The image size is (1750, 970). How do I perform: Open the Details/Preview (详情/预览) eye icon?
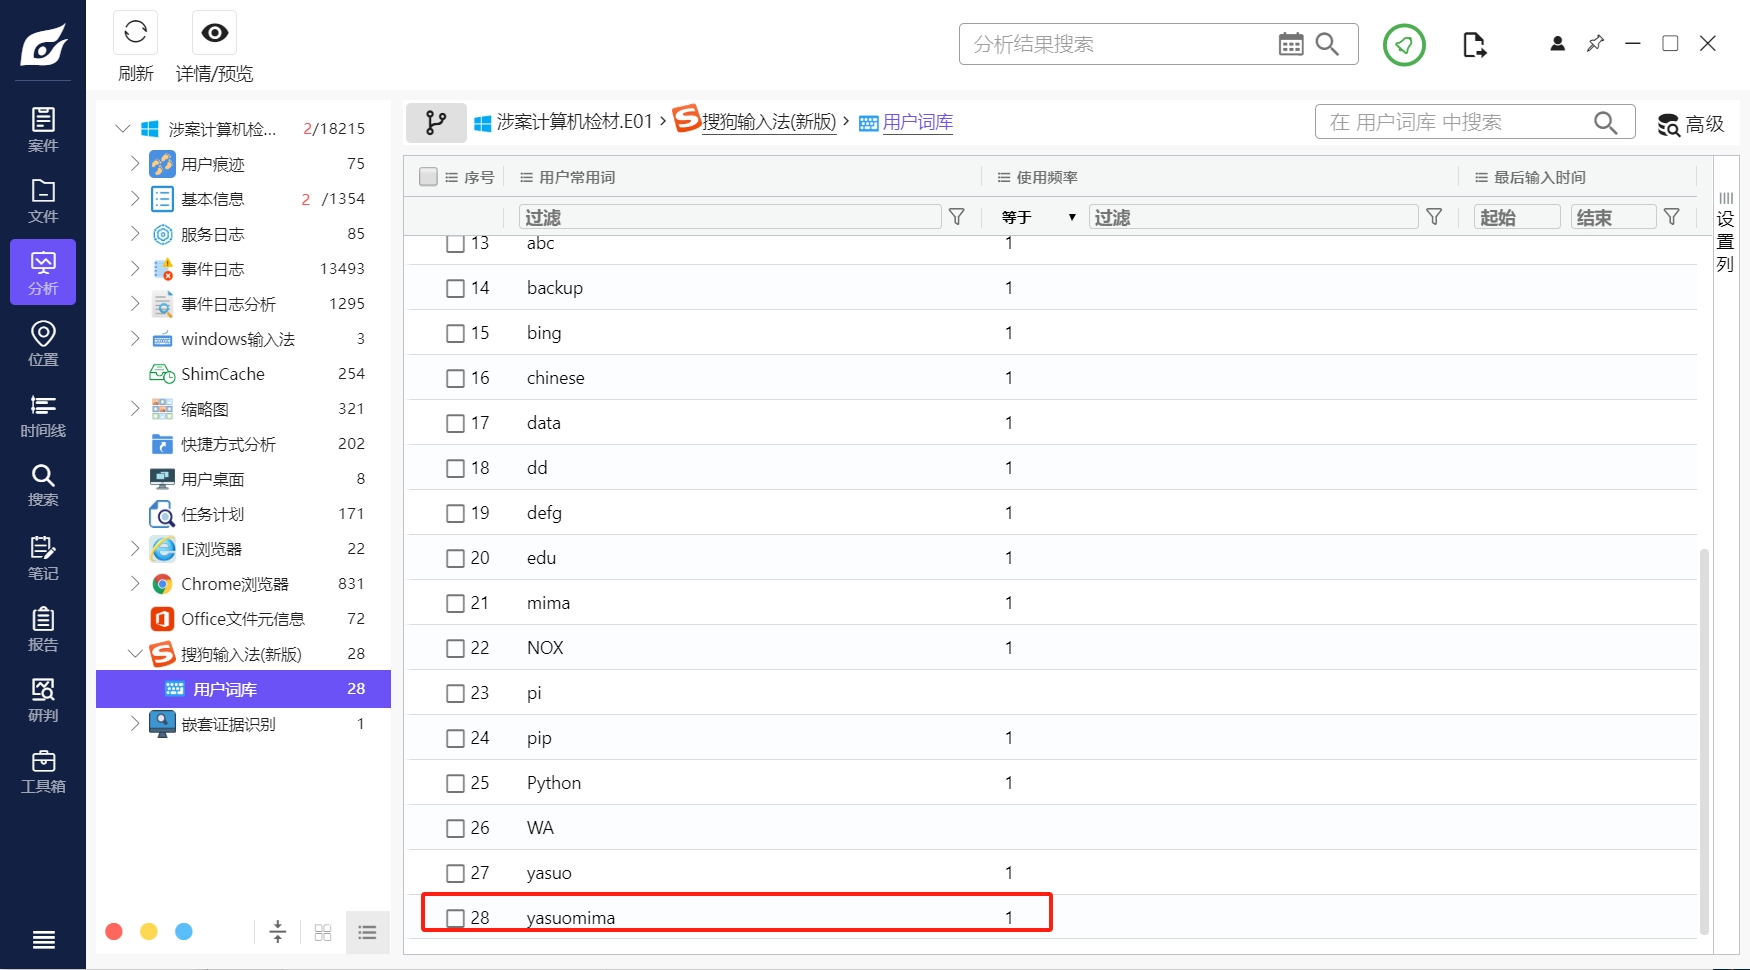point(214,32)
